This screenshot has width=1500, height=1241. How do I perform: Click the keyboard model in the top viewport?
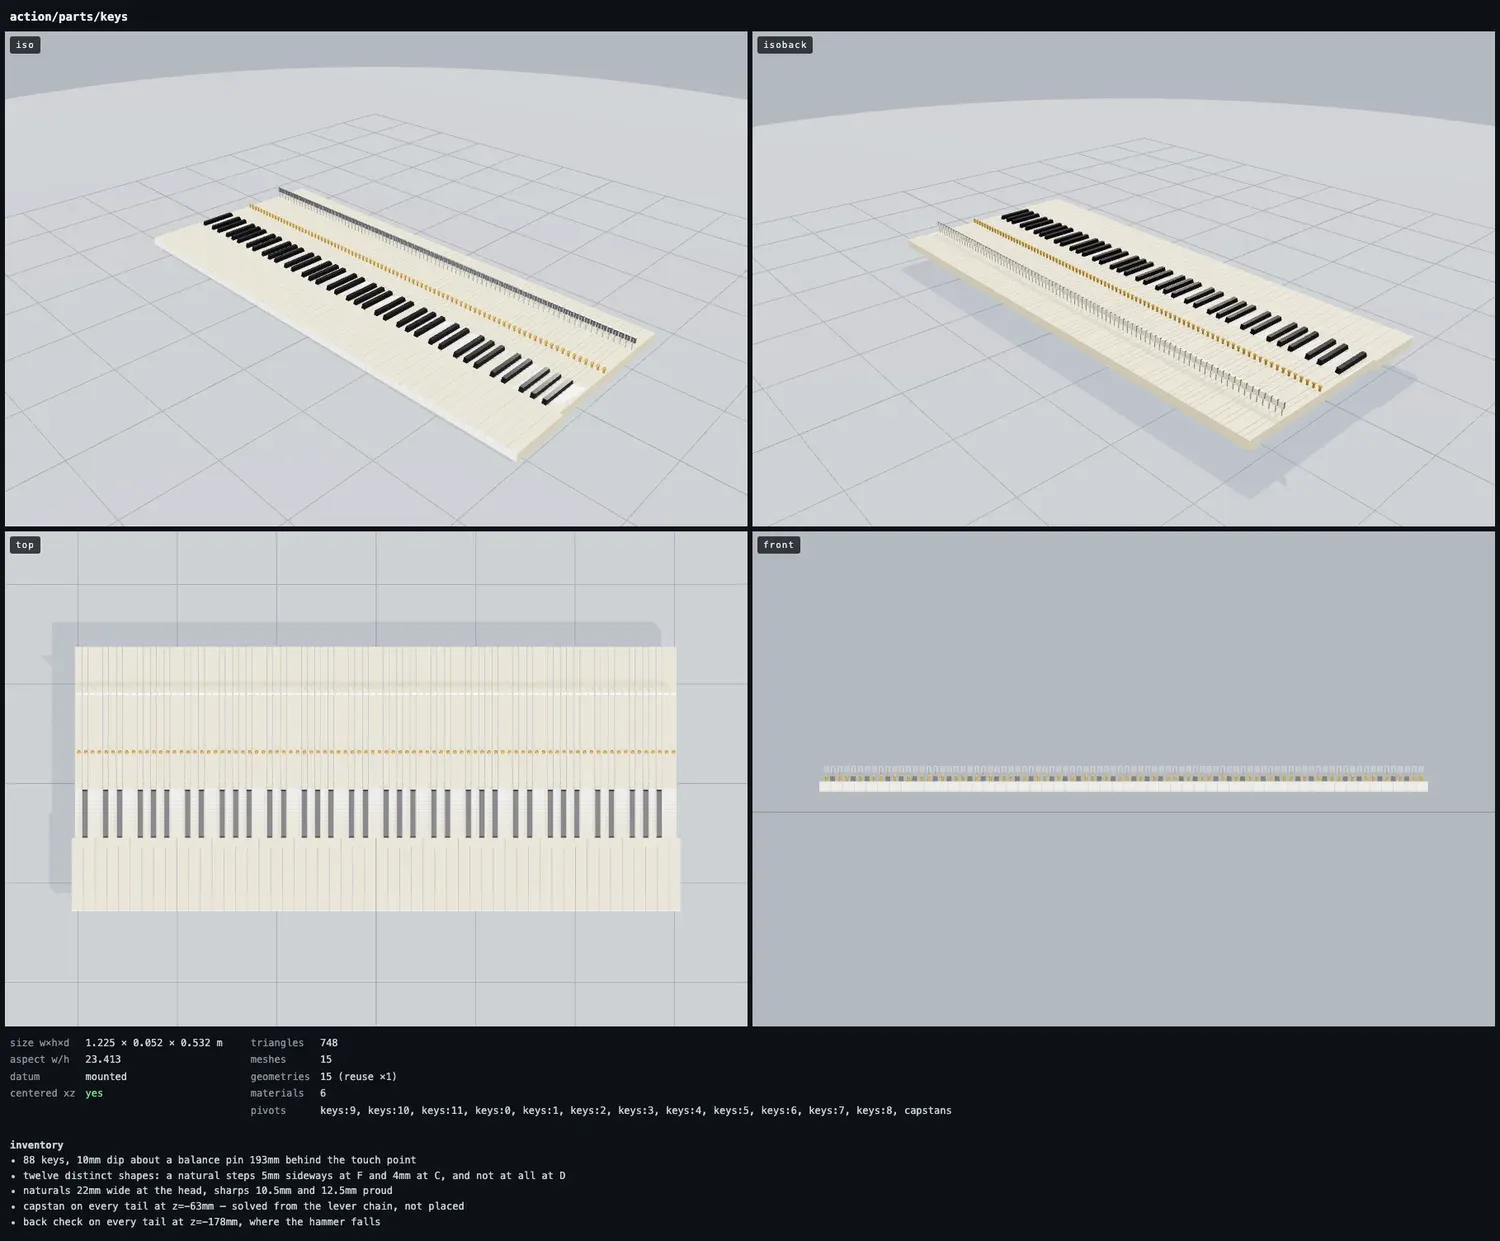376,778
